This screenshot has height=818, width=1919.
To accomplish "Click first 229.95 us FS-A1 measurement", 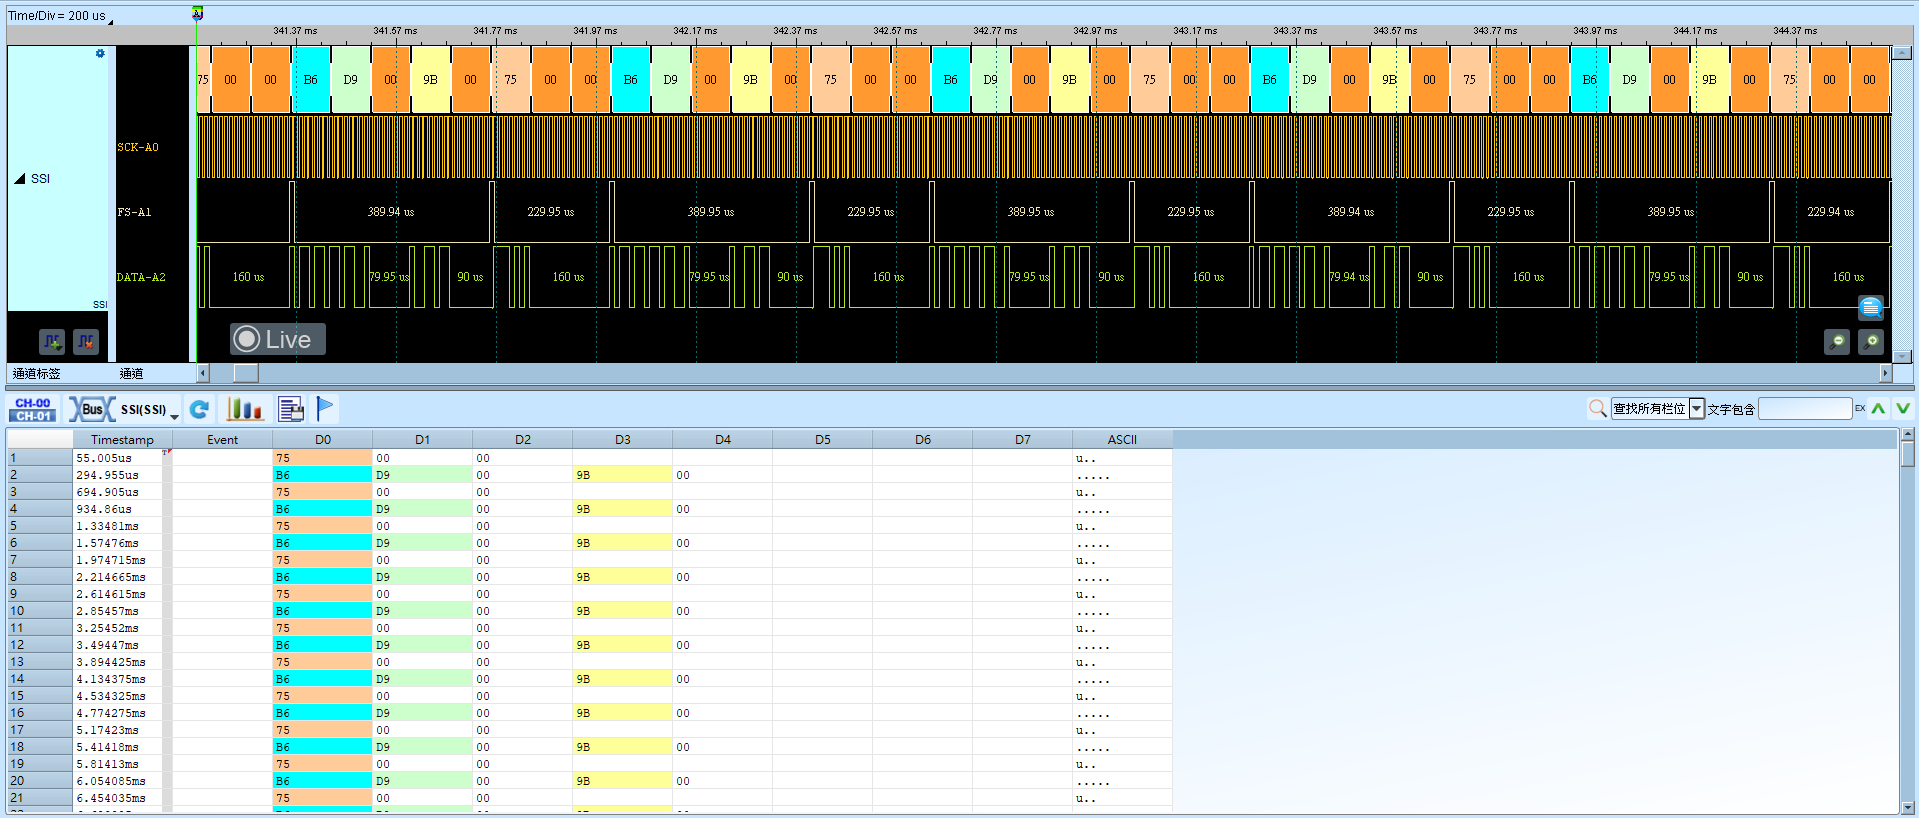I will [x=550, y=212].
